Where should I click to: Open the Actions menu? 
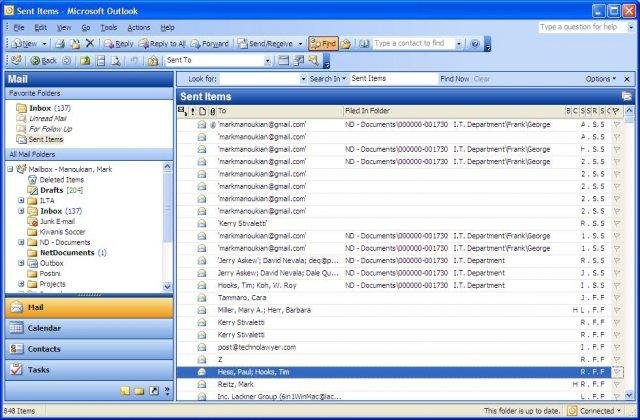(139, 28)
